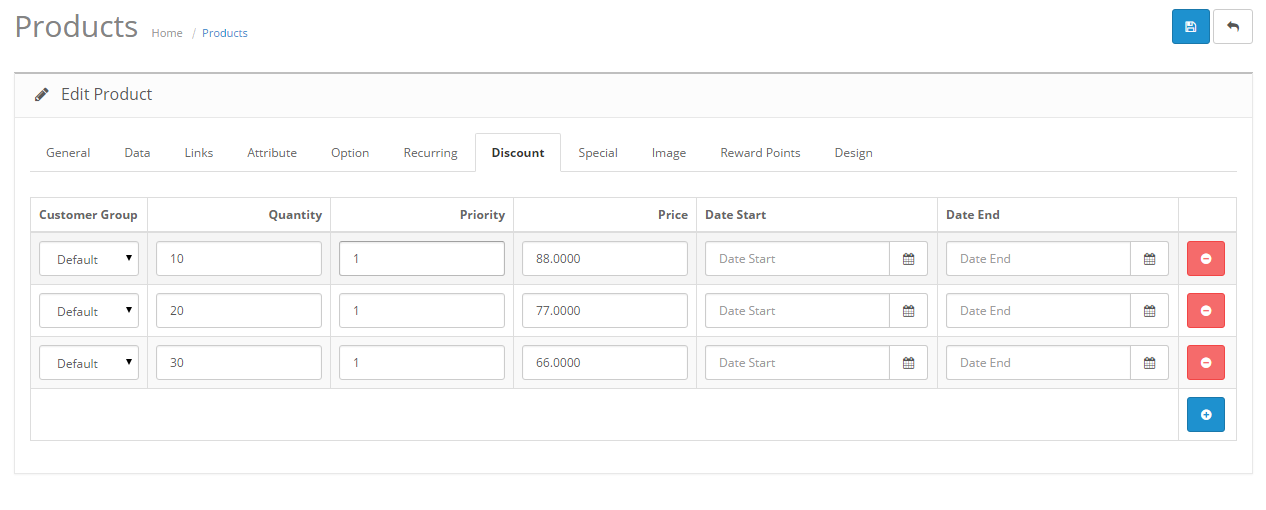
Task: Remove the discount row with quantity 10
Action: (1205, 259)
